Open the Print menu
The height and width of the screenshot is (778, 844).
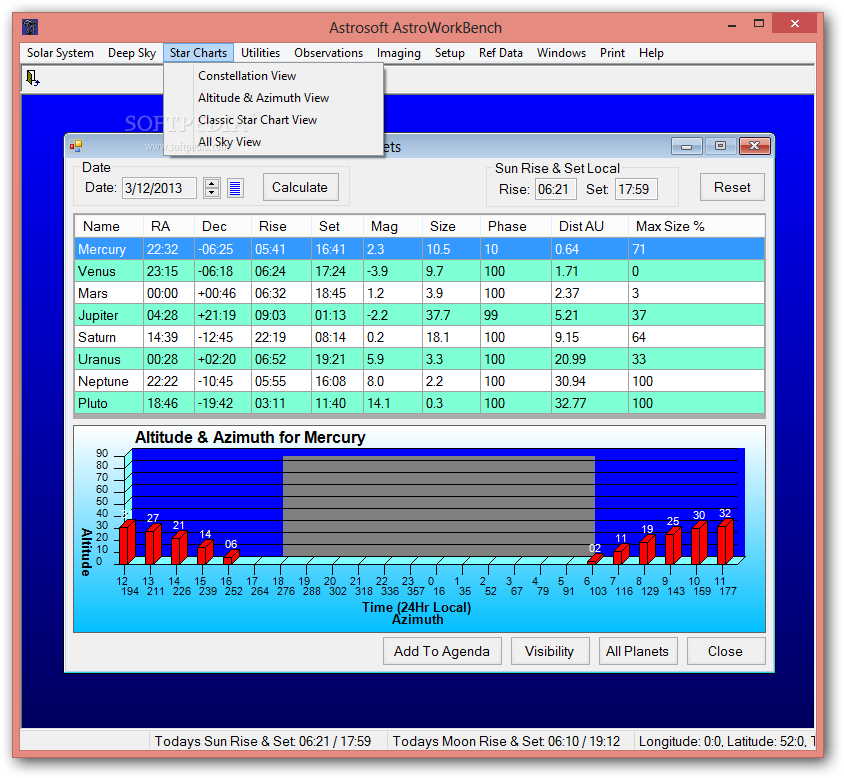613,53
